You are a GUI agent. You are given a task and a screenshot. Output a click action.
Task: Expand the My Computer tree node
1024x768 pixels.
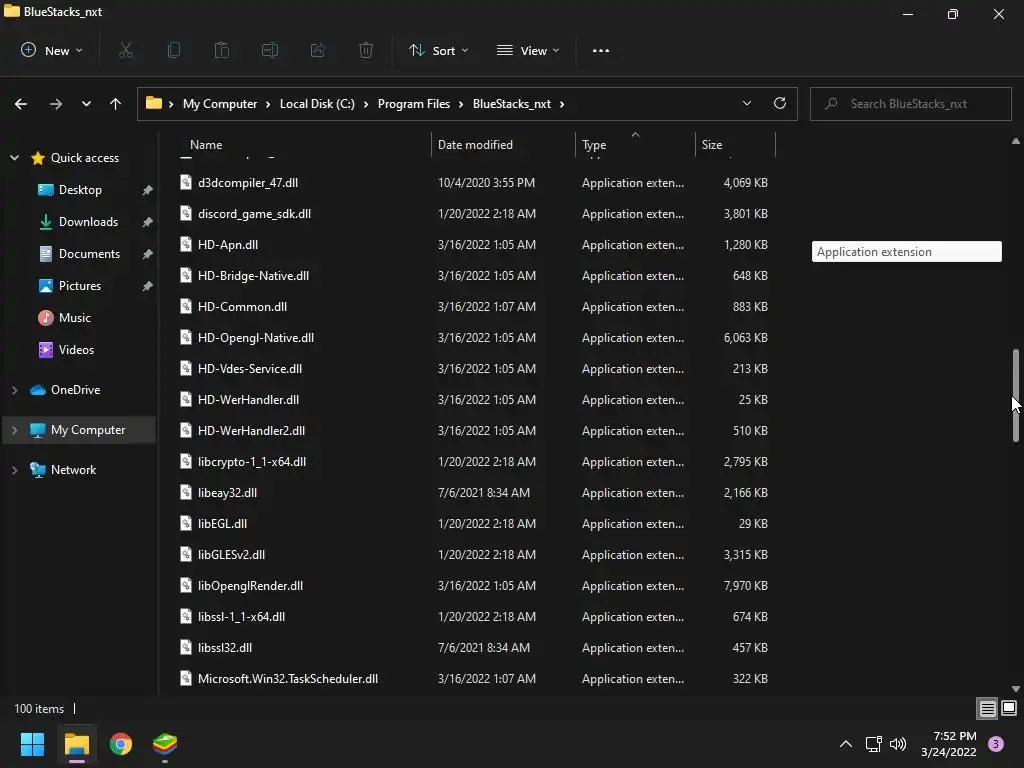pos(14,430)
